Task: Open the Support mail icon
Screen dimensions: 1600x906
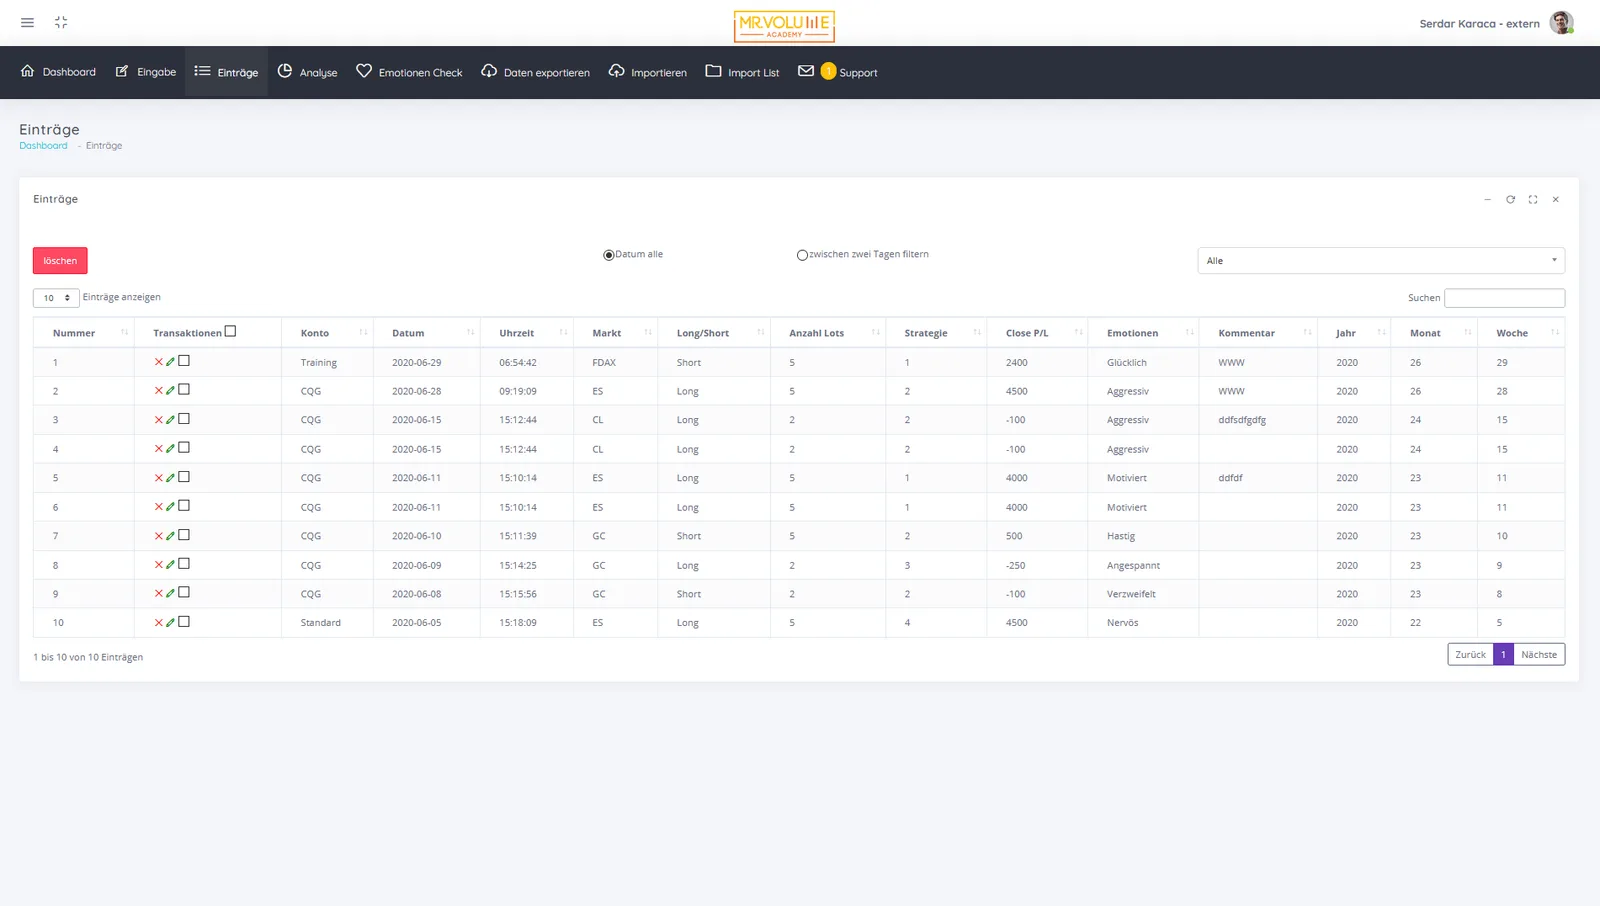Action: click(806, 71)
